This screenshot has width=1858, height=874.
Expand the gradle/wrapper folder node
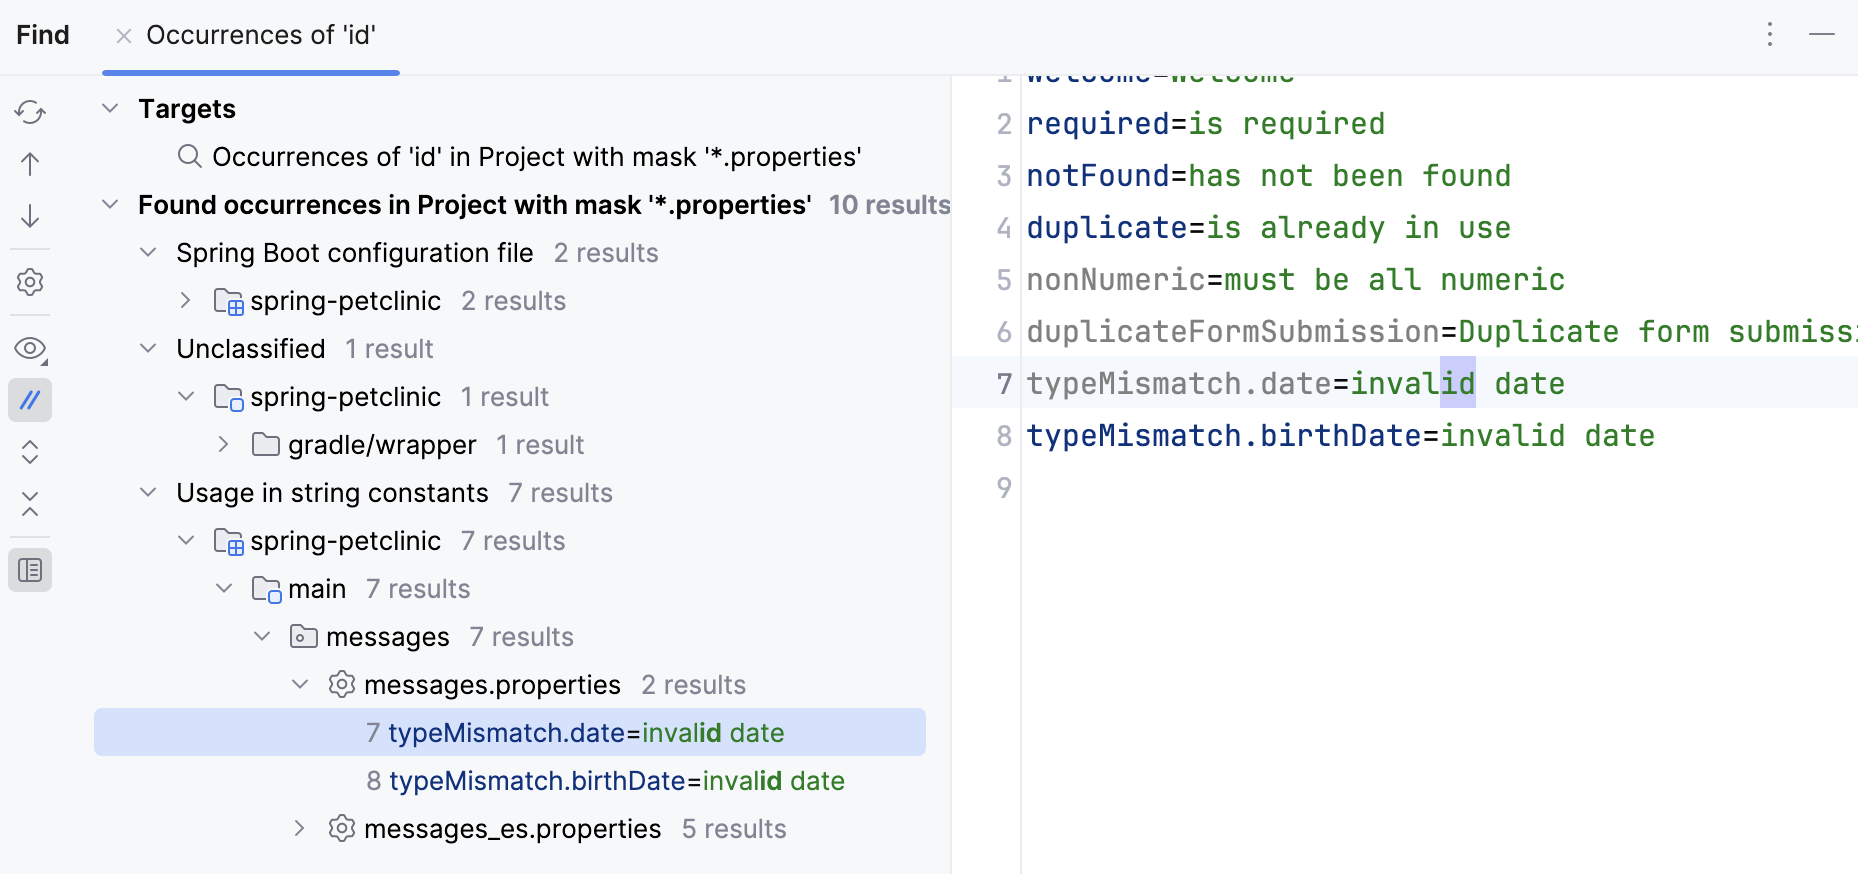pos(223,444)
